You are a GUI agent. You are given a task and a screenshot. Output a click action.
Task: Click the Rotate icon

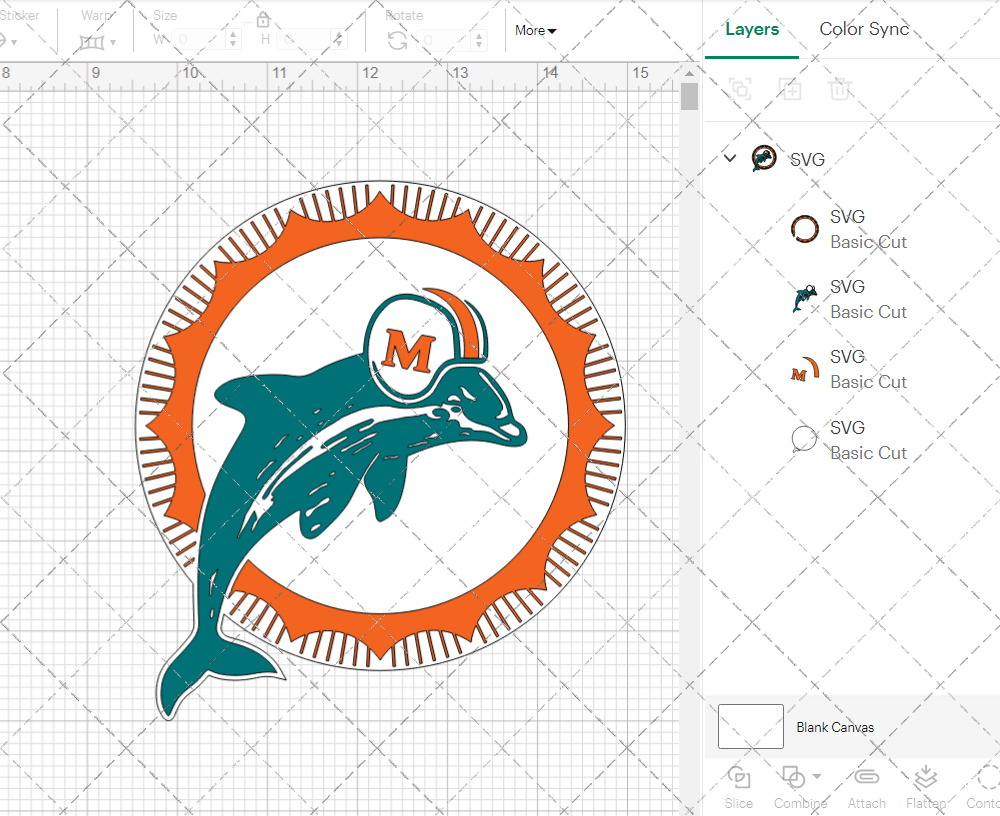[397, 40]
